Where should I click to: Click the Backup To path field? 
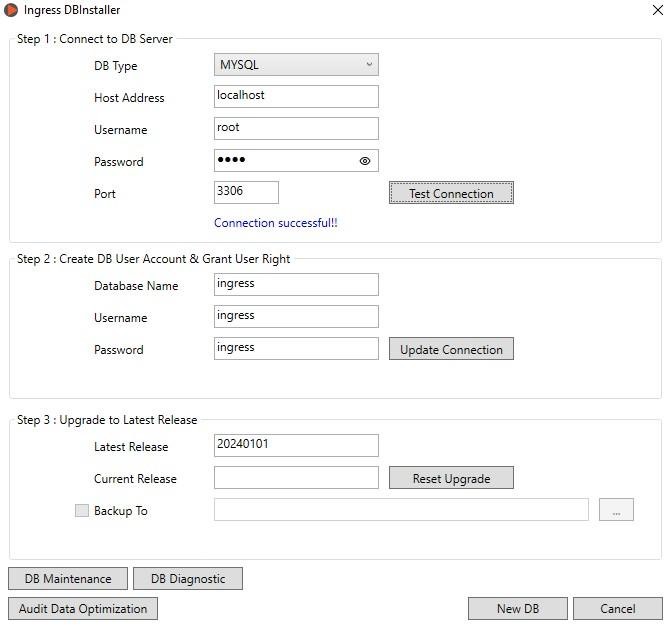point(401,509)
